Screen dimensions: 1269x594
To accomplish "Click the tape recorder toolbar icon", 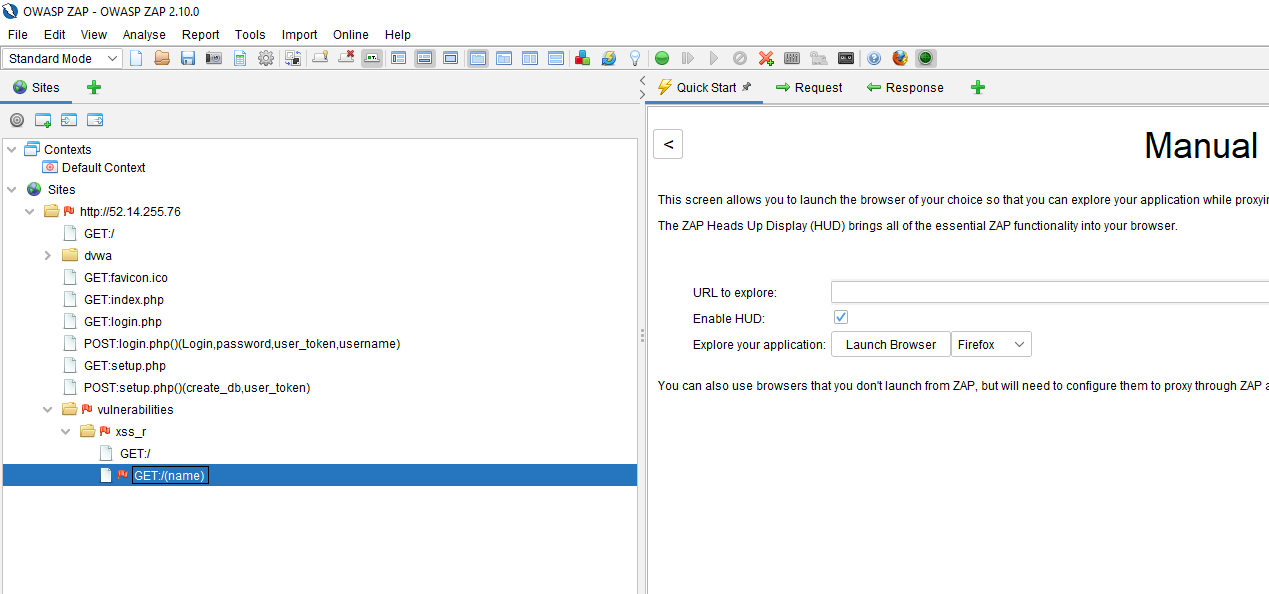I will 846,59.
